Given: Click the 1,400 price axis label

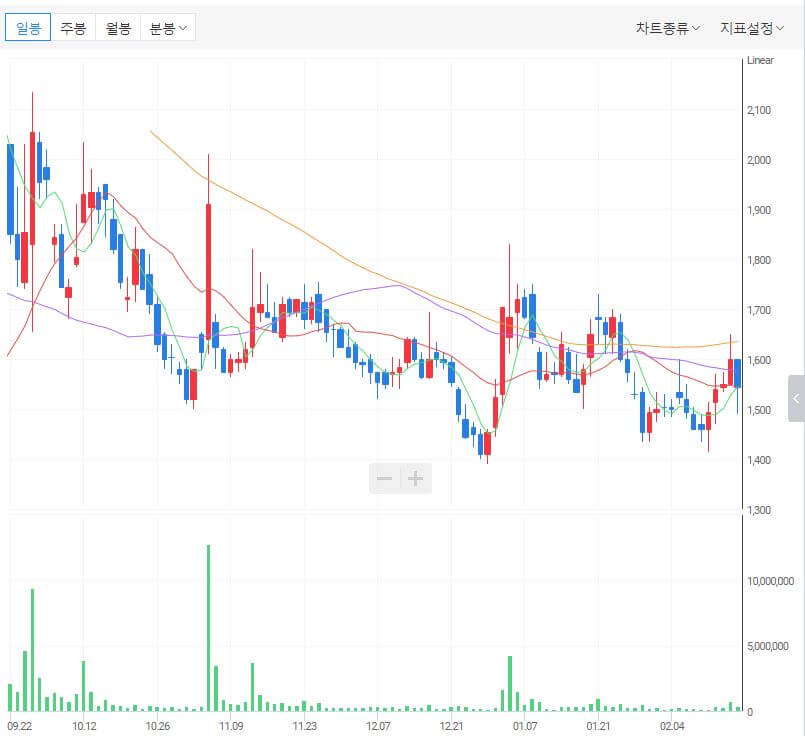Looking at the screenshot, I should click(x=759, y=460).
